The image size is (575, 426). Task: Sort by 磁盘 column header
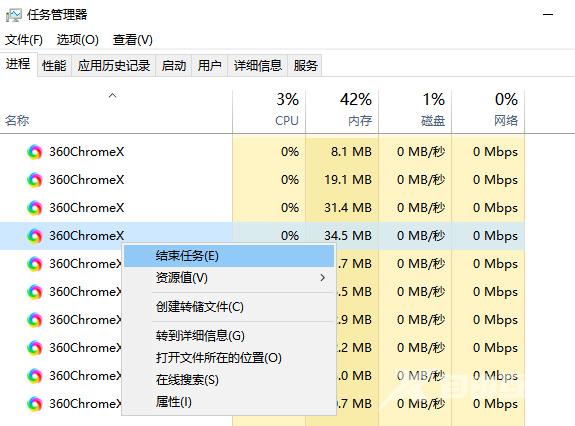click(x=415, y=111)
